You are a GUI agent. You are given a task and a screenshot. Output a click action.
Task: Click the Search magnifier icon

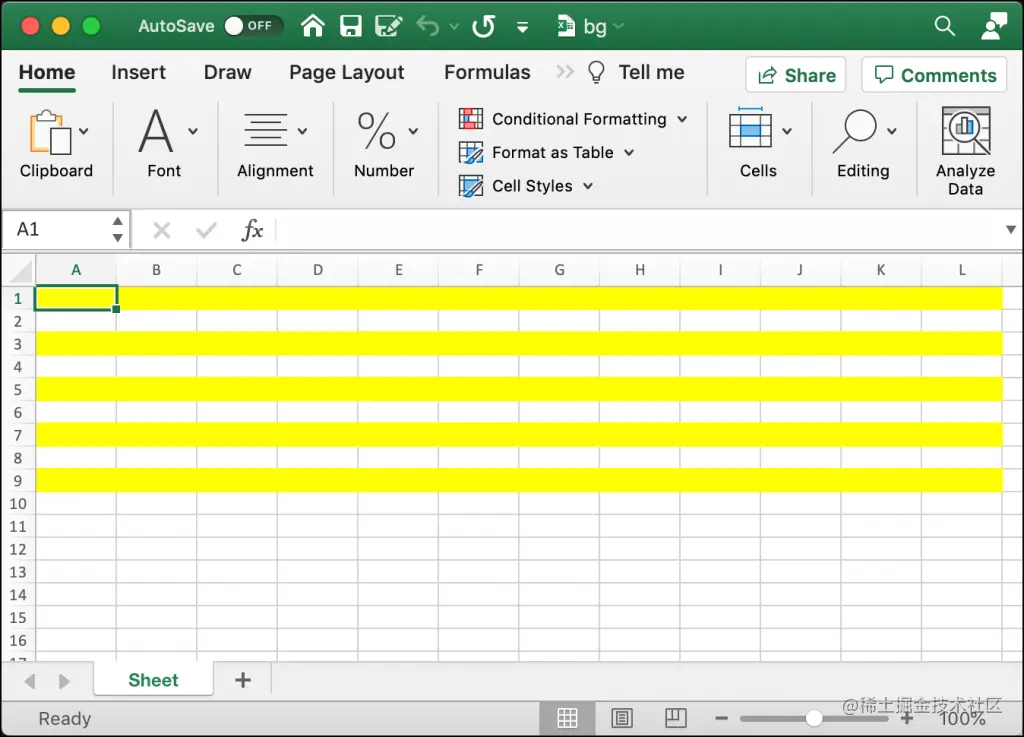tap(944, 26)
